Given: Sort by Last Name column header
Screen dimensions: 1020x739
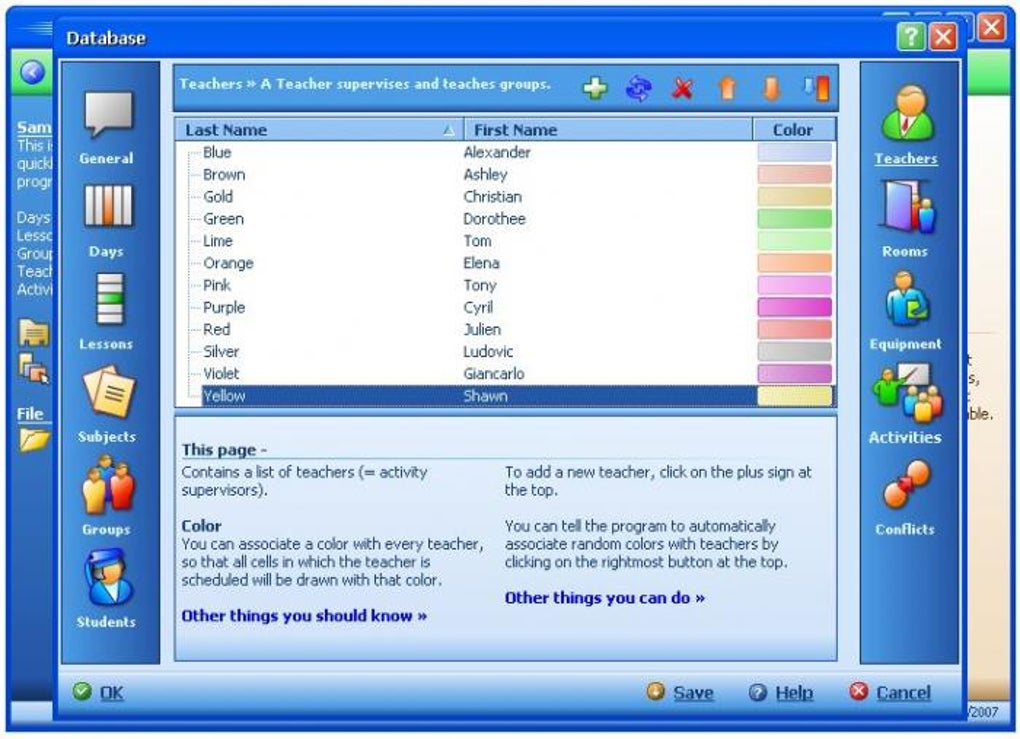Looking at the screenshot, I should [319, 129].
